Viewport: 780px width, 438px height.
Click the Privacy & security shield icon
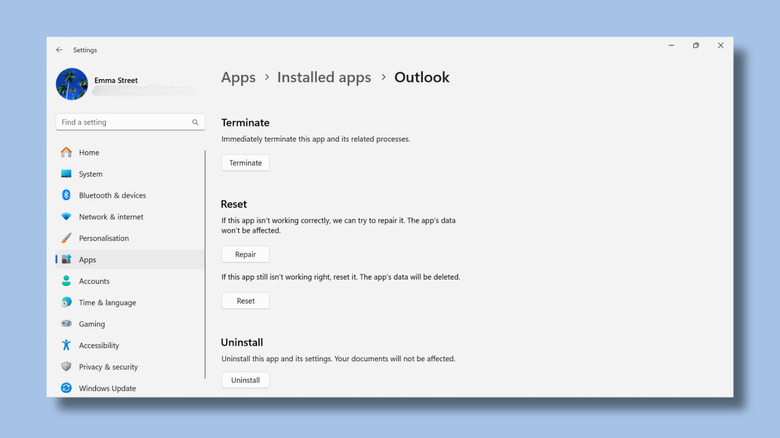pos(66,366)
